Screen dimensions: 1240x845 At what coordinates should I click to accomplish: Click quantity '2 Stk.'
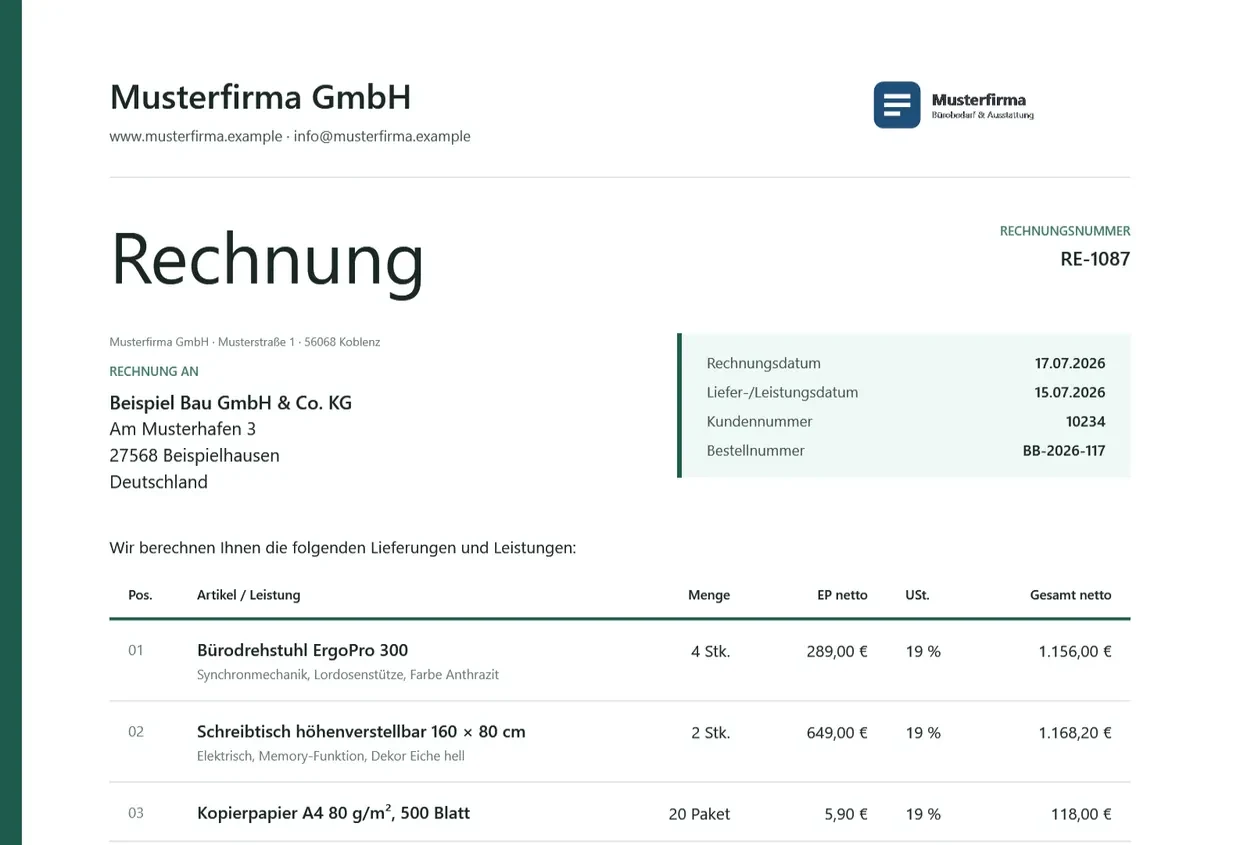[710, 732]
